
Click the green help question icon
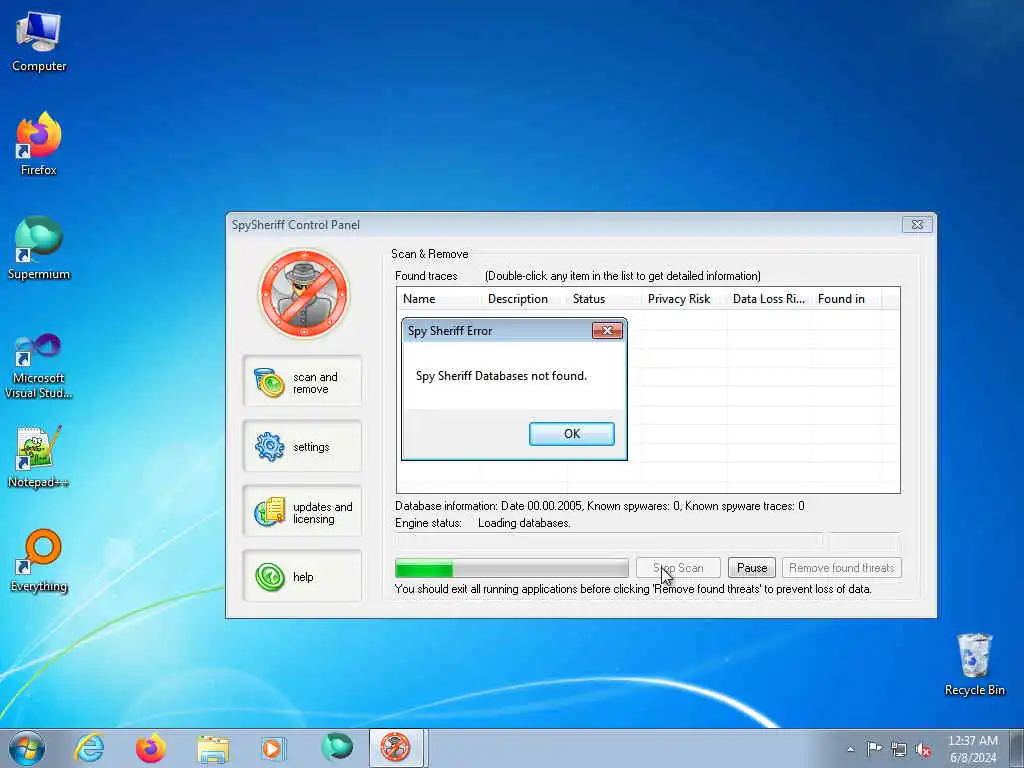[270, 577]
